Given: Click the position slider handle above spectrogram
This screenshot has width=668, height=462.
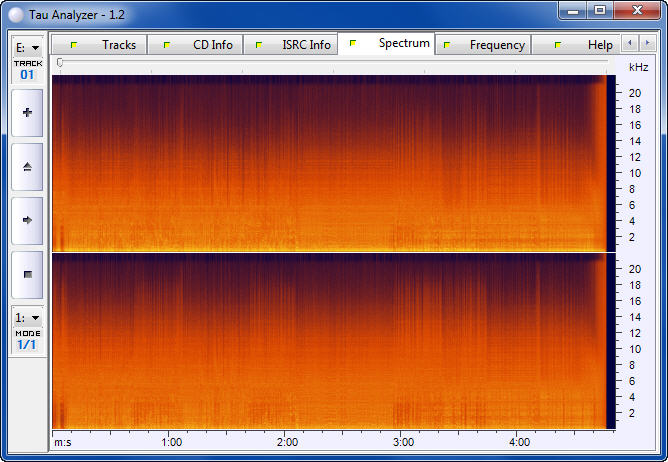Looking at the screenshot, I should click(60, 63).
